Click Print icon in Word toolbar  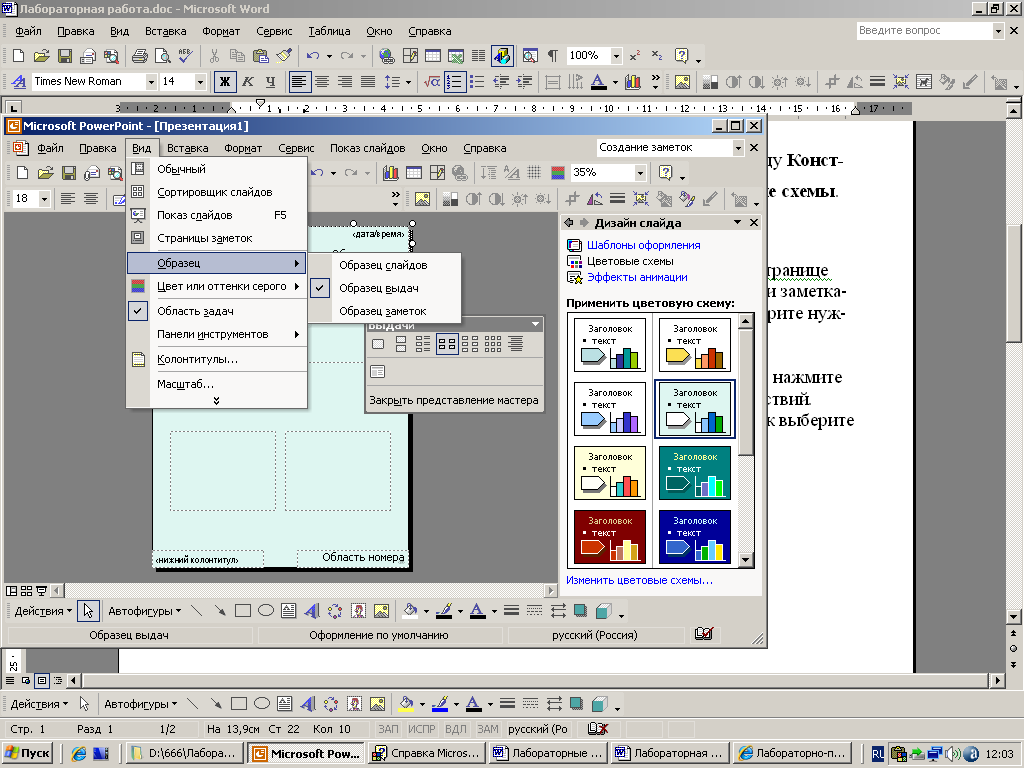point(139,56)
